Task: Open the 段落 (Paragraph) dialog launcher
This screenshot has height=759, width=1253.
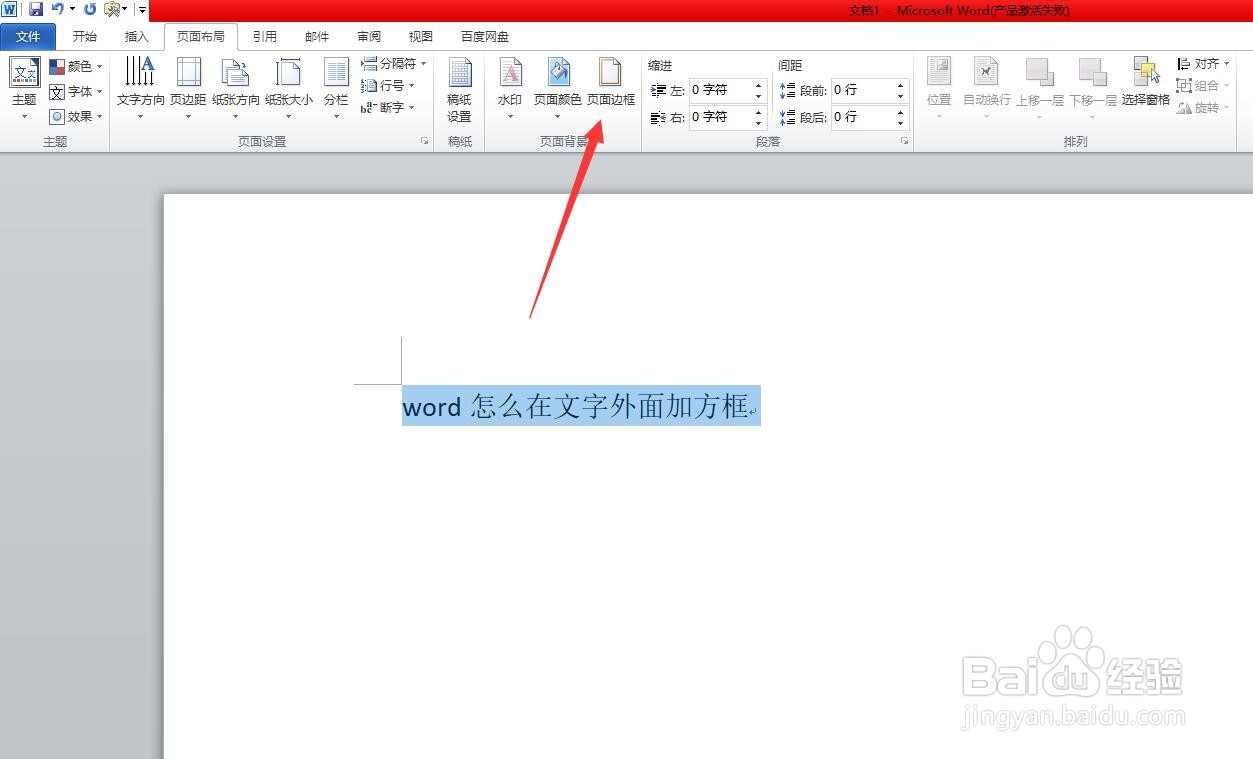Action: click(905, 142)
